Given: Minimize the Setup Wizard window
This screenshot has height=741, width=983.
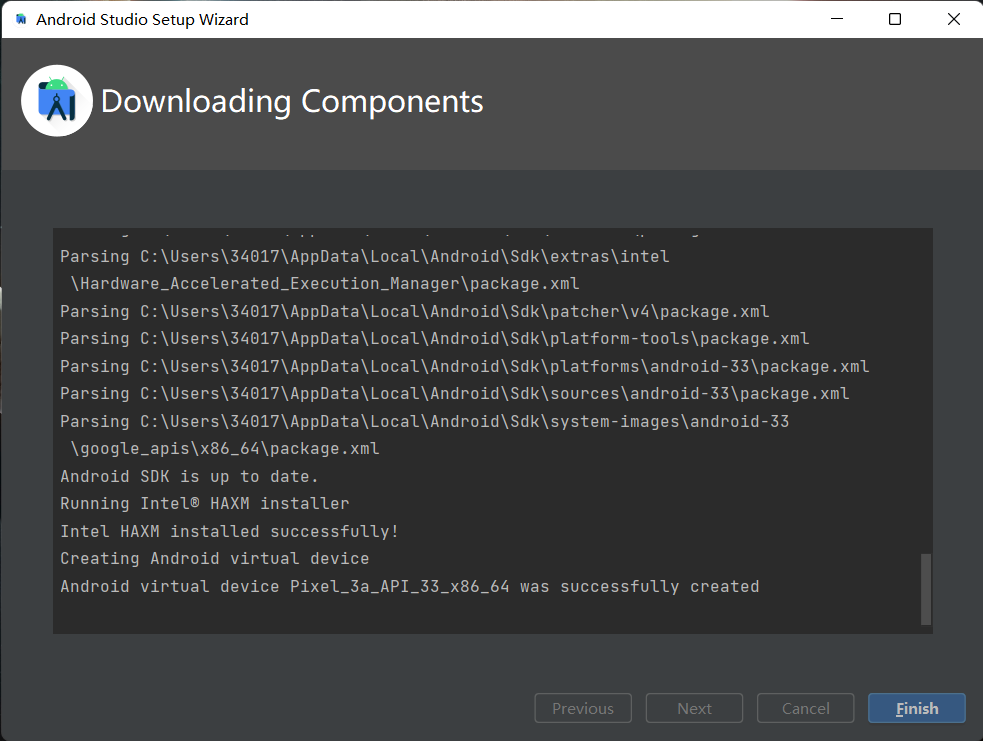Looking at the screenshot, I should click(x=837, y=19).
